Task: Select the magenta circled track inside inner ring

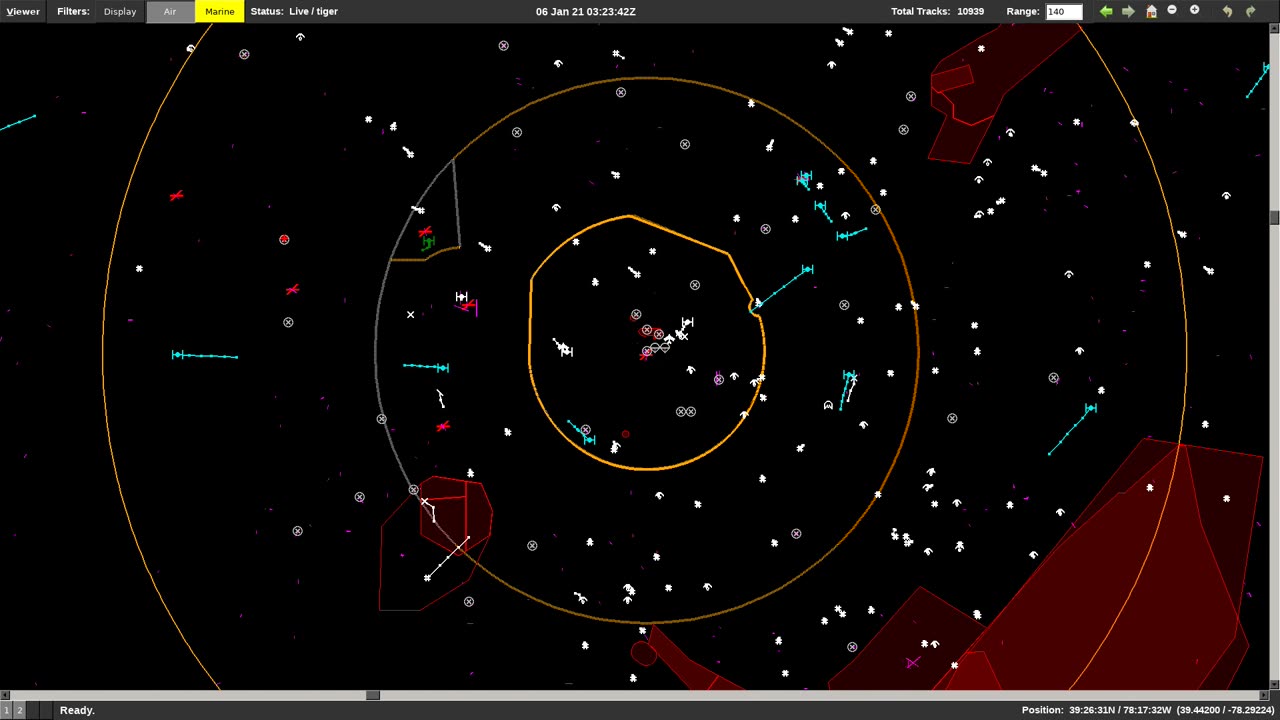Action: 718,379
